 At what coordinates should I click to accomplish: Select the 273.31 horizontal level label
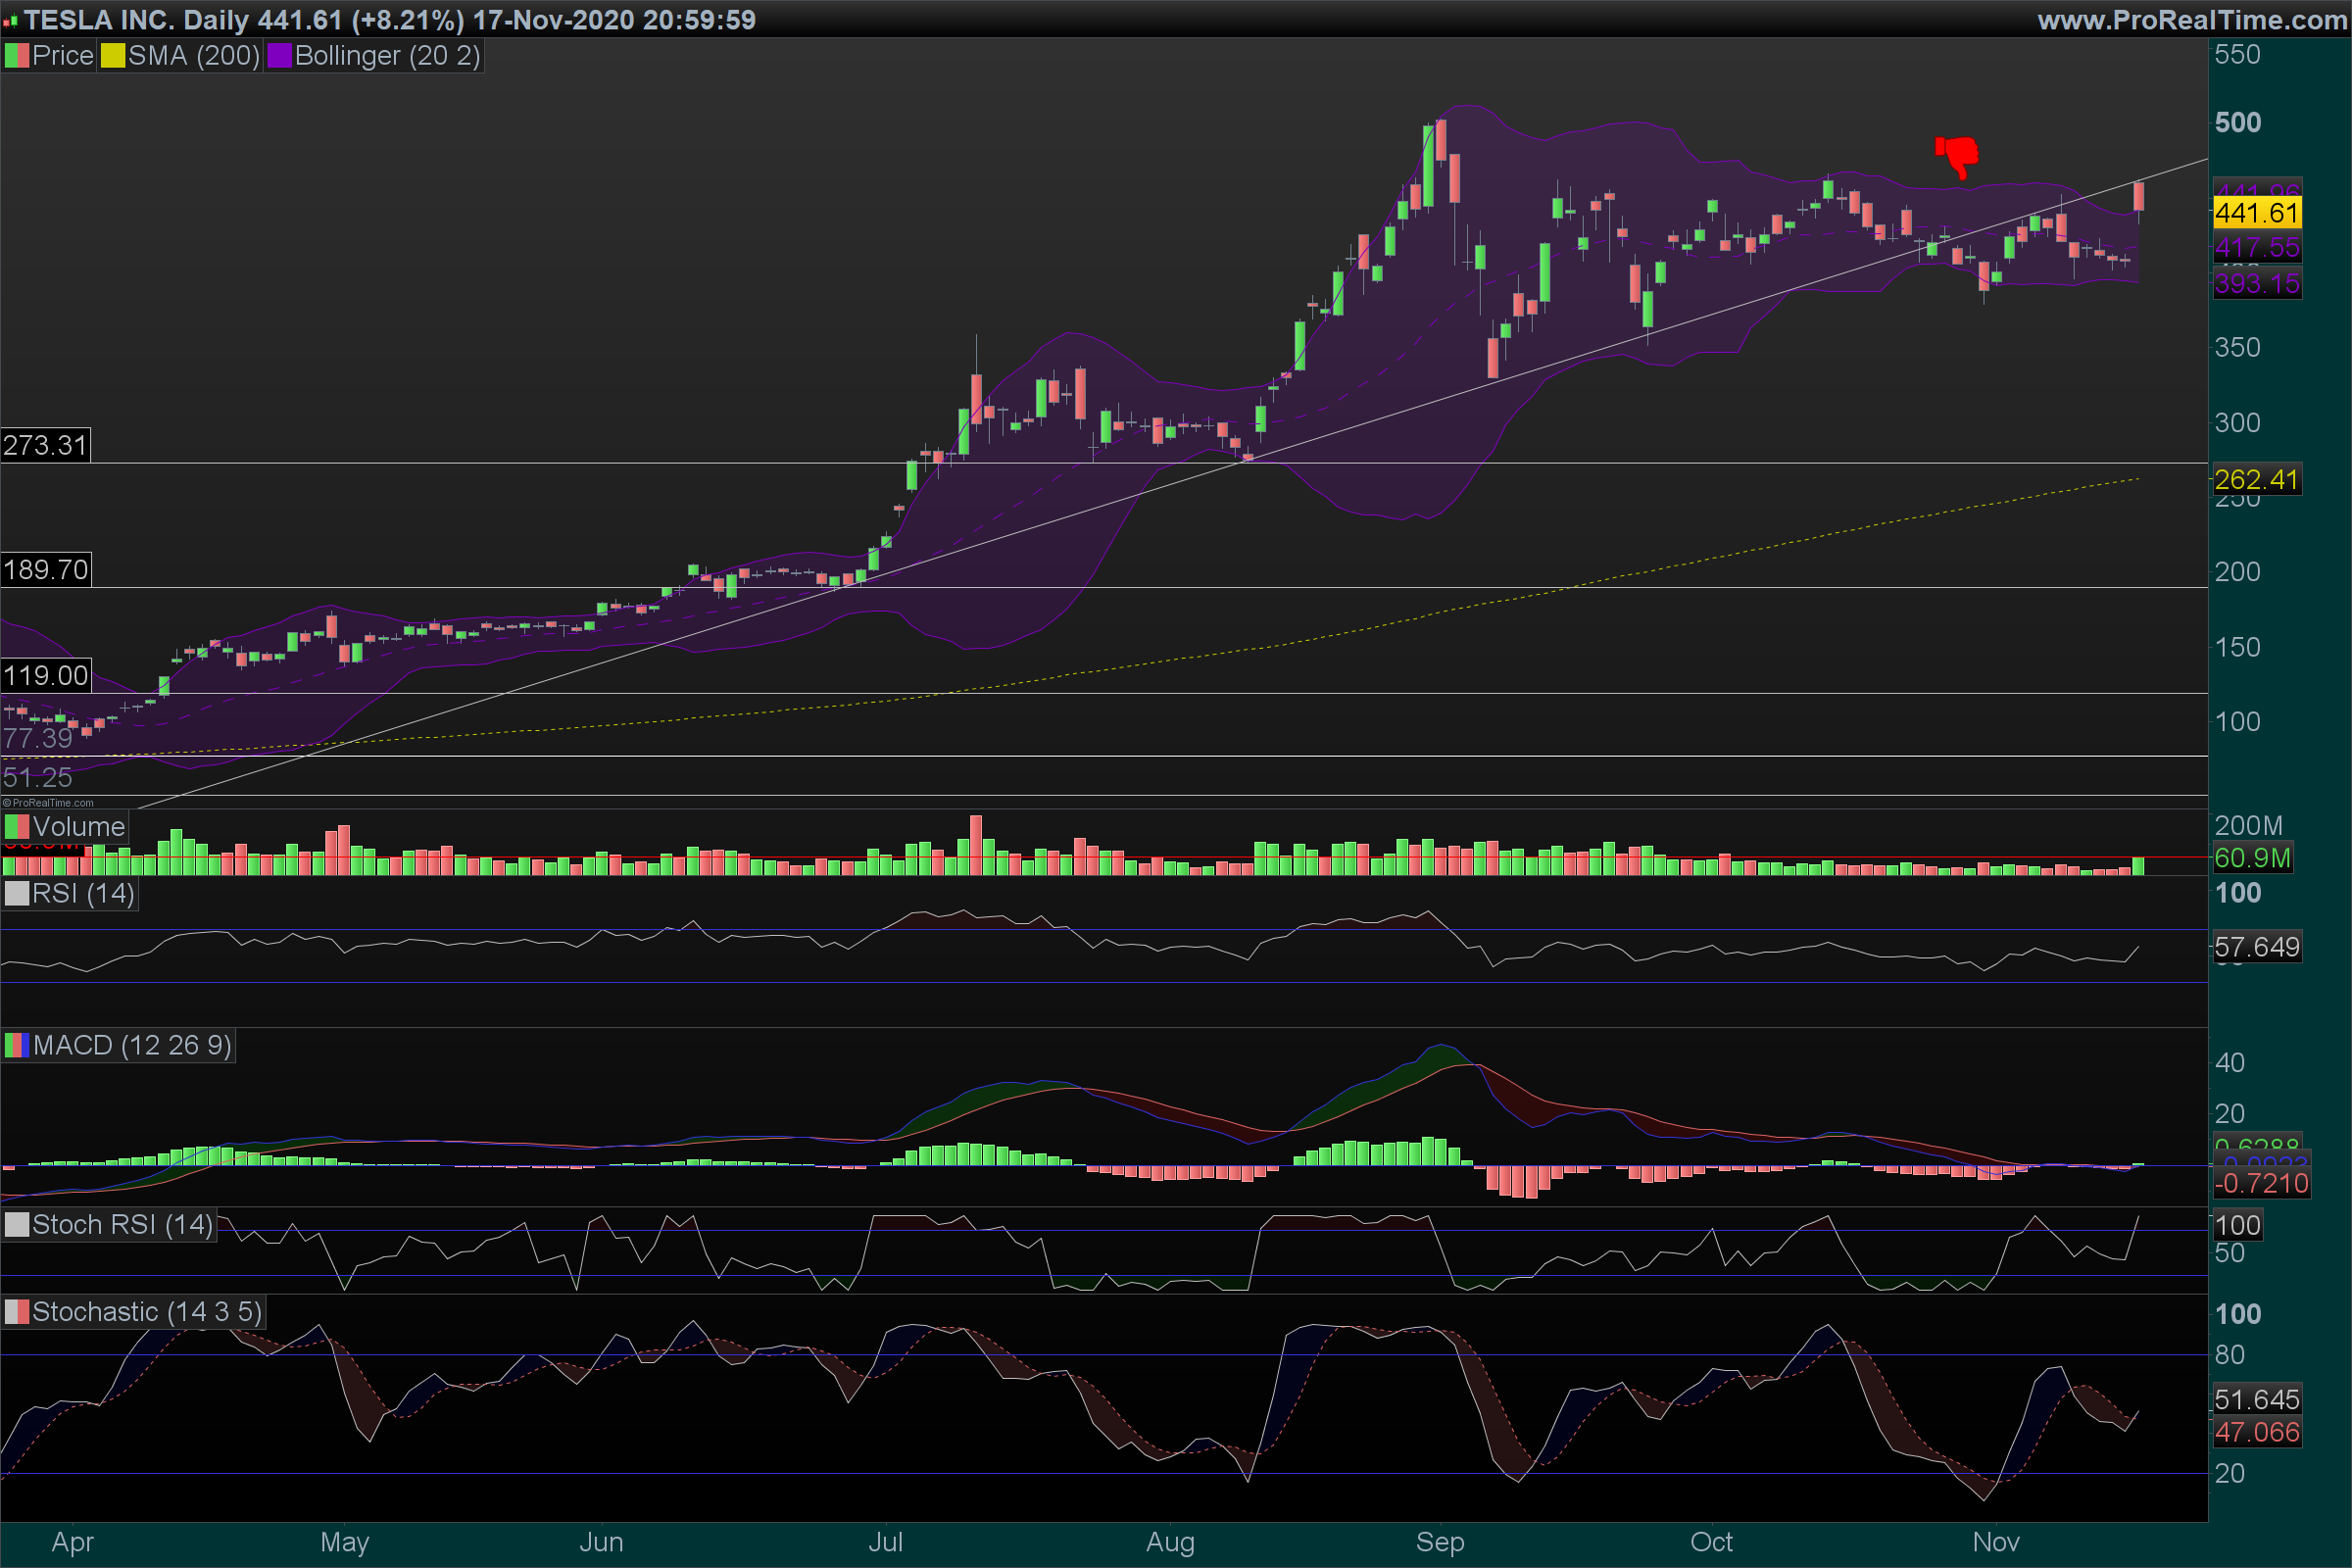tap(45, 445)
